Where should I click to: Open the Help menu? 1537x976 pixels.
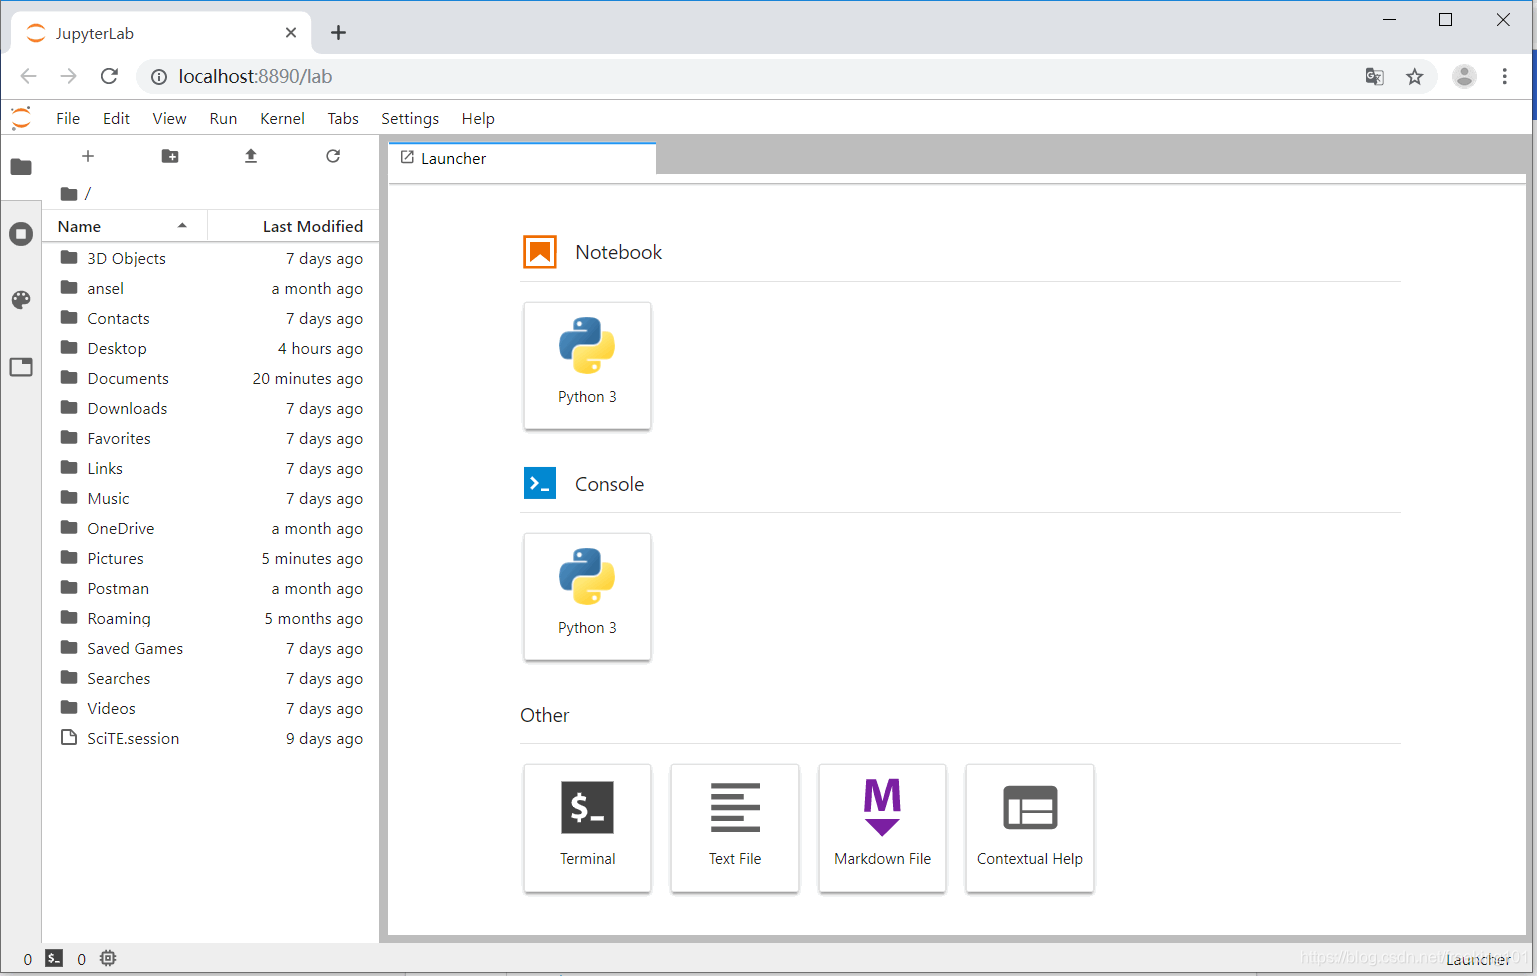[478, 118]
